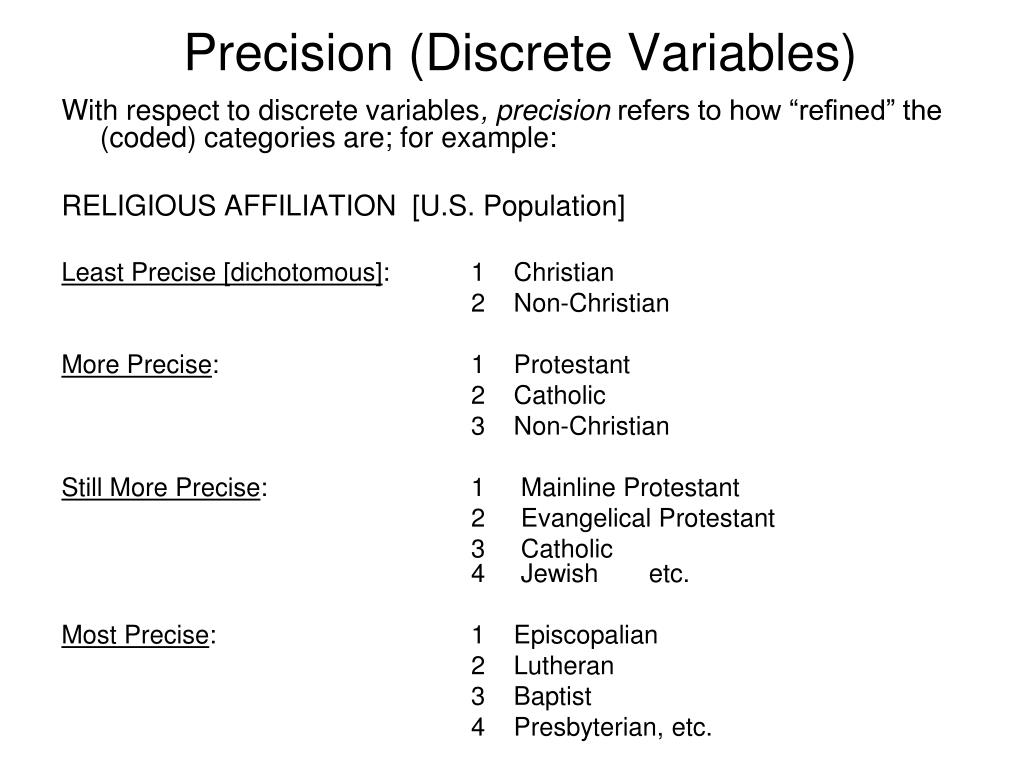Select the Presbyterian, etc. entry
1024x768 pixels.
pyautogui.click(x=613, y=728)
